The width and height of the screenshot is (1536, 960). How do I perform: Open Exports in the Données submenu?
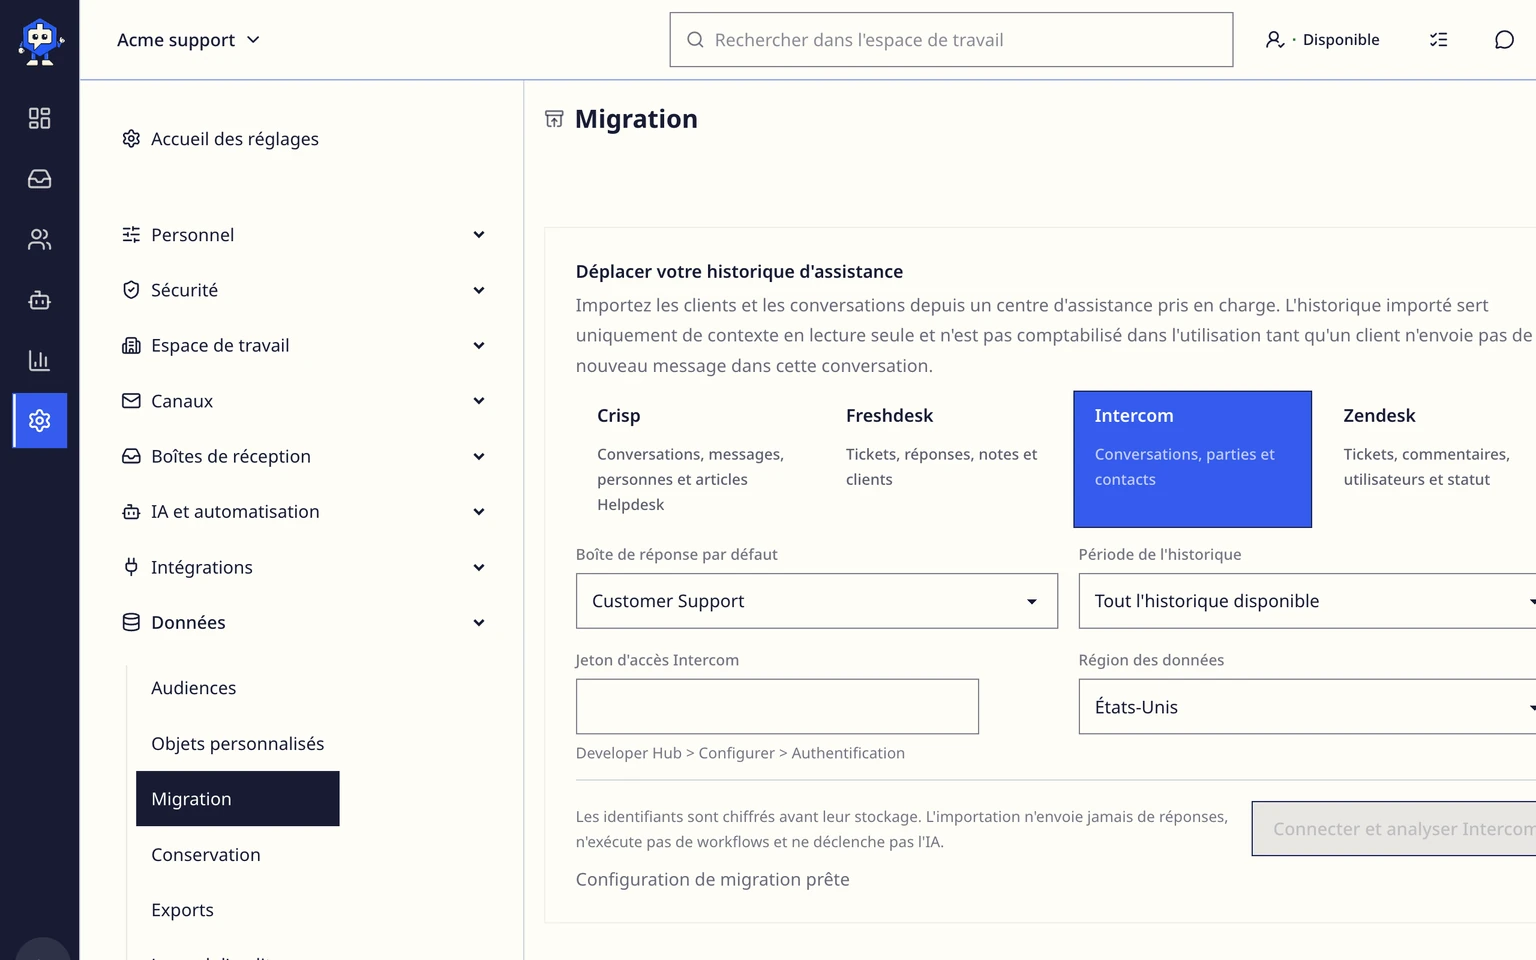(x=182, y=910)
